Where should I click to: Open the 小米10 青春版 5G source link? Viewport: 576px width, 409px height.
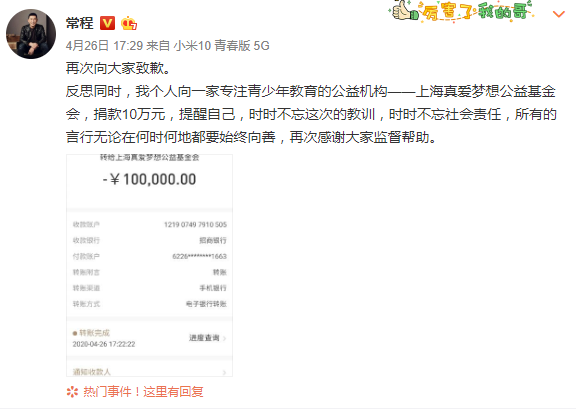coord(222,46)
